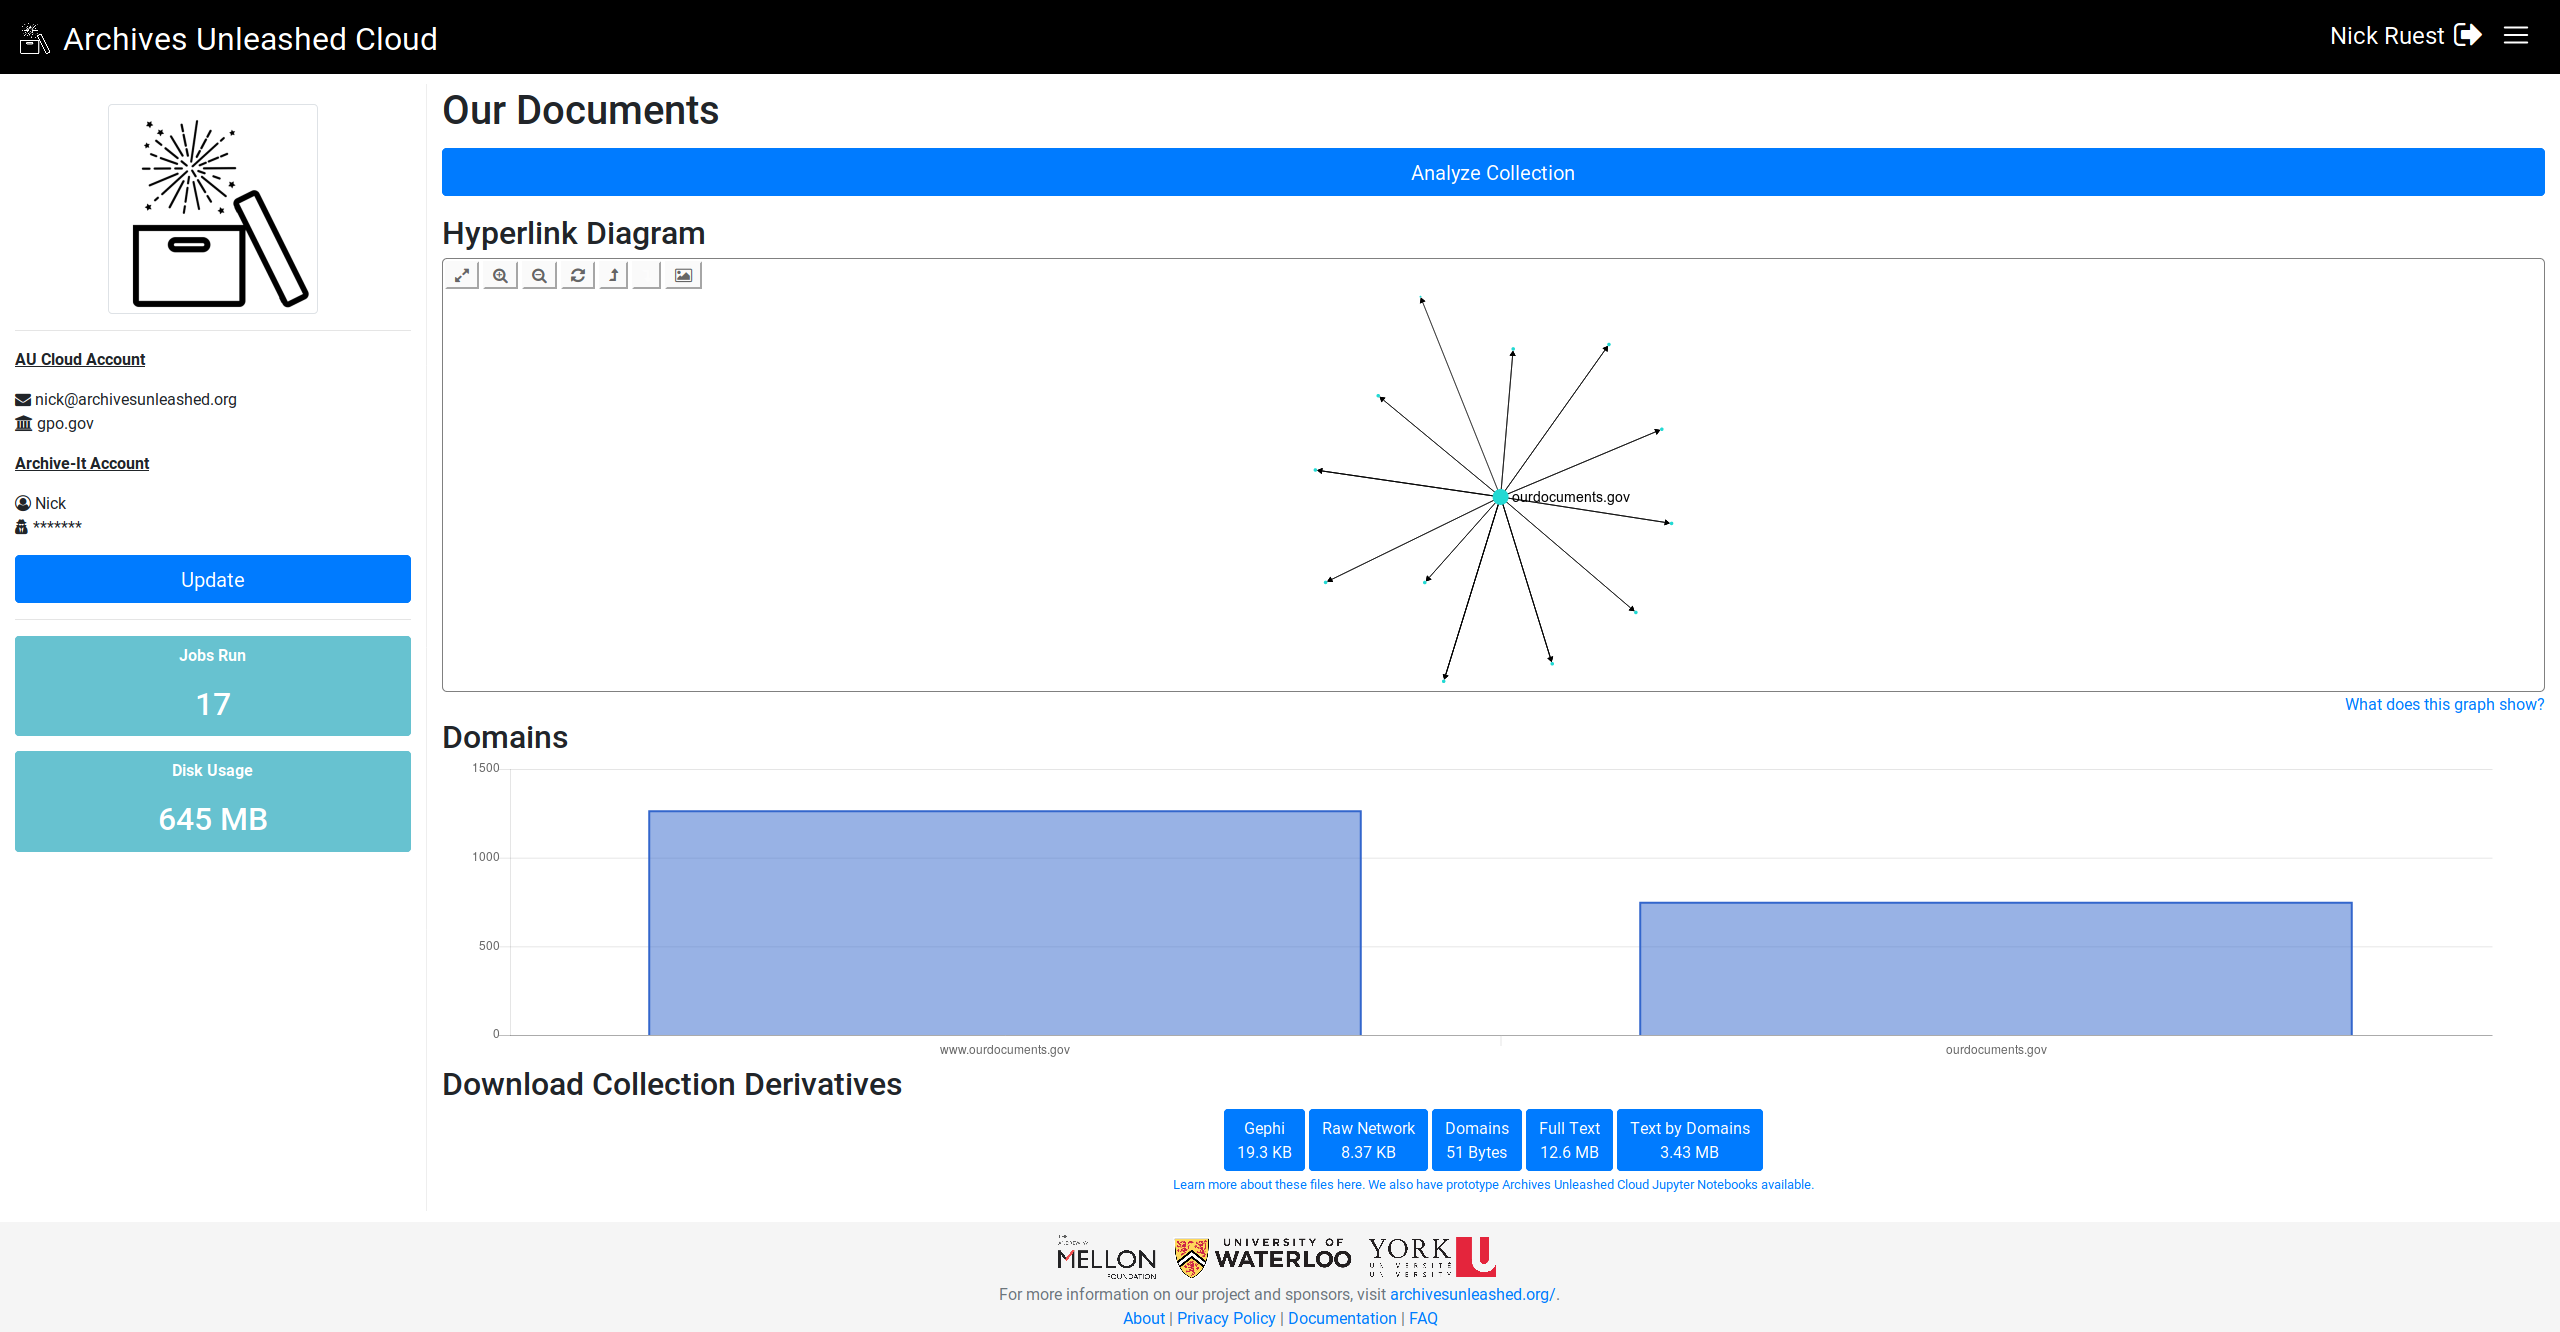Click the 1500 y-axis value of Domains chart
2560x1332 pixels.
coord(486,768)
